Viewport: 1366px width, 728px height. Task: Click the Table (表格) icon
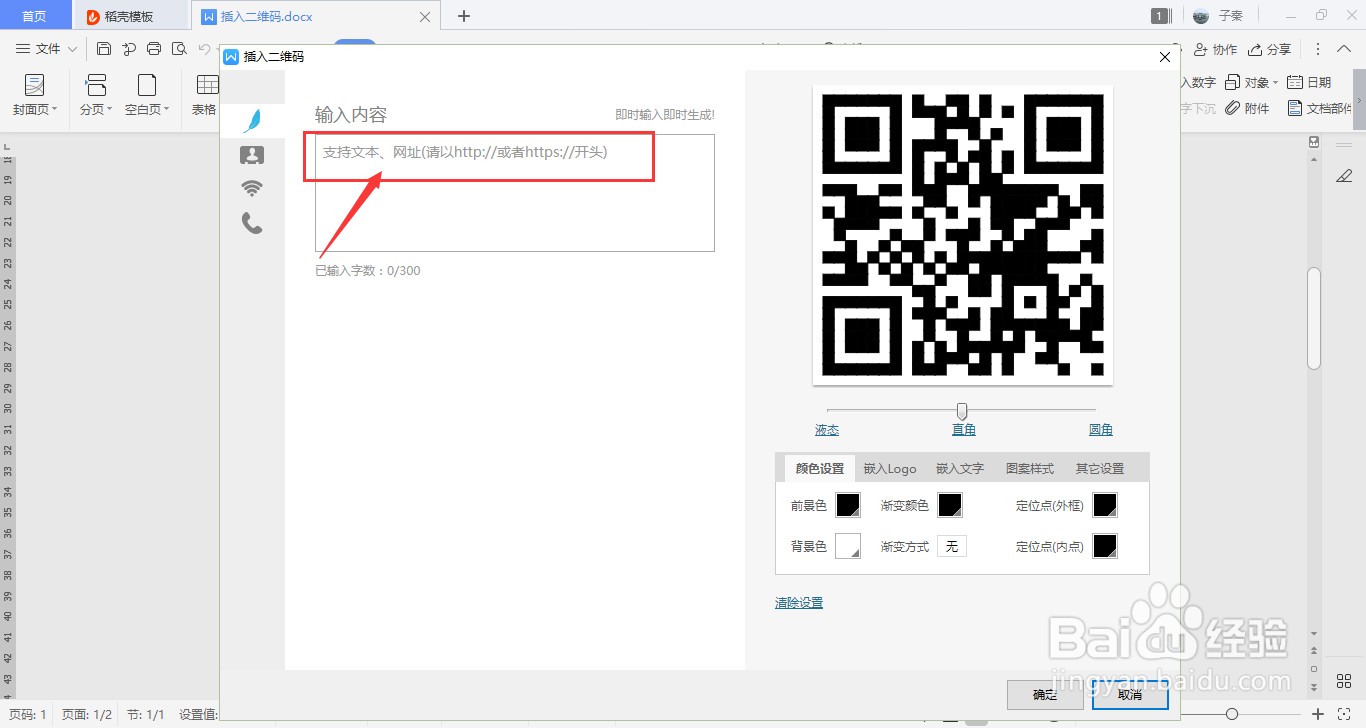(x=207, y=85)
